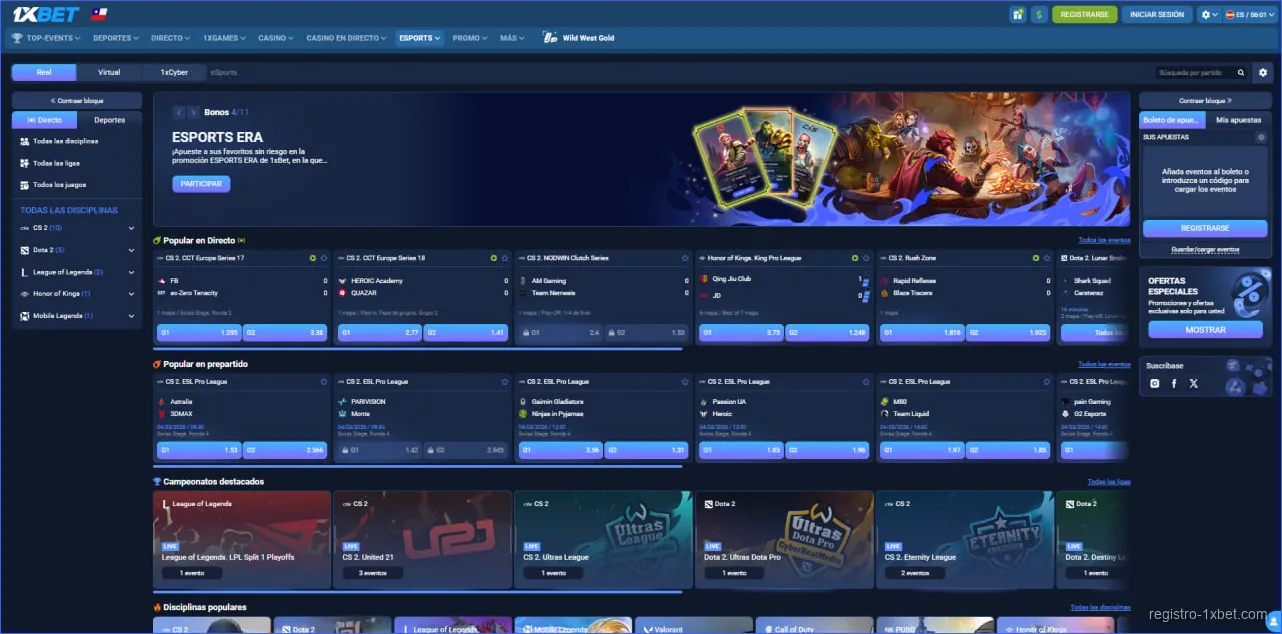1282x634 pixels.
Task: Favorite the Astralis vs 3DMAX match
Action: coord(323,382)
